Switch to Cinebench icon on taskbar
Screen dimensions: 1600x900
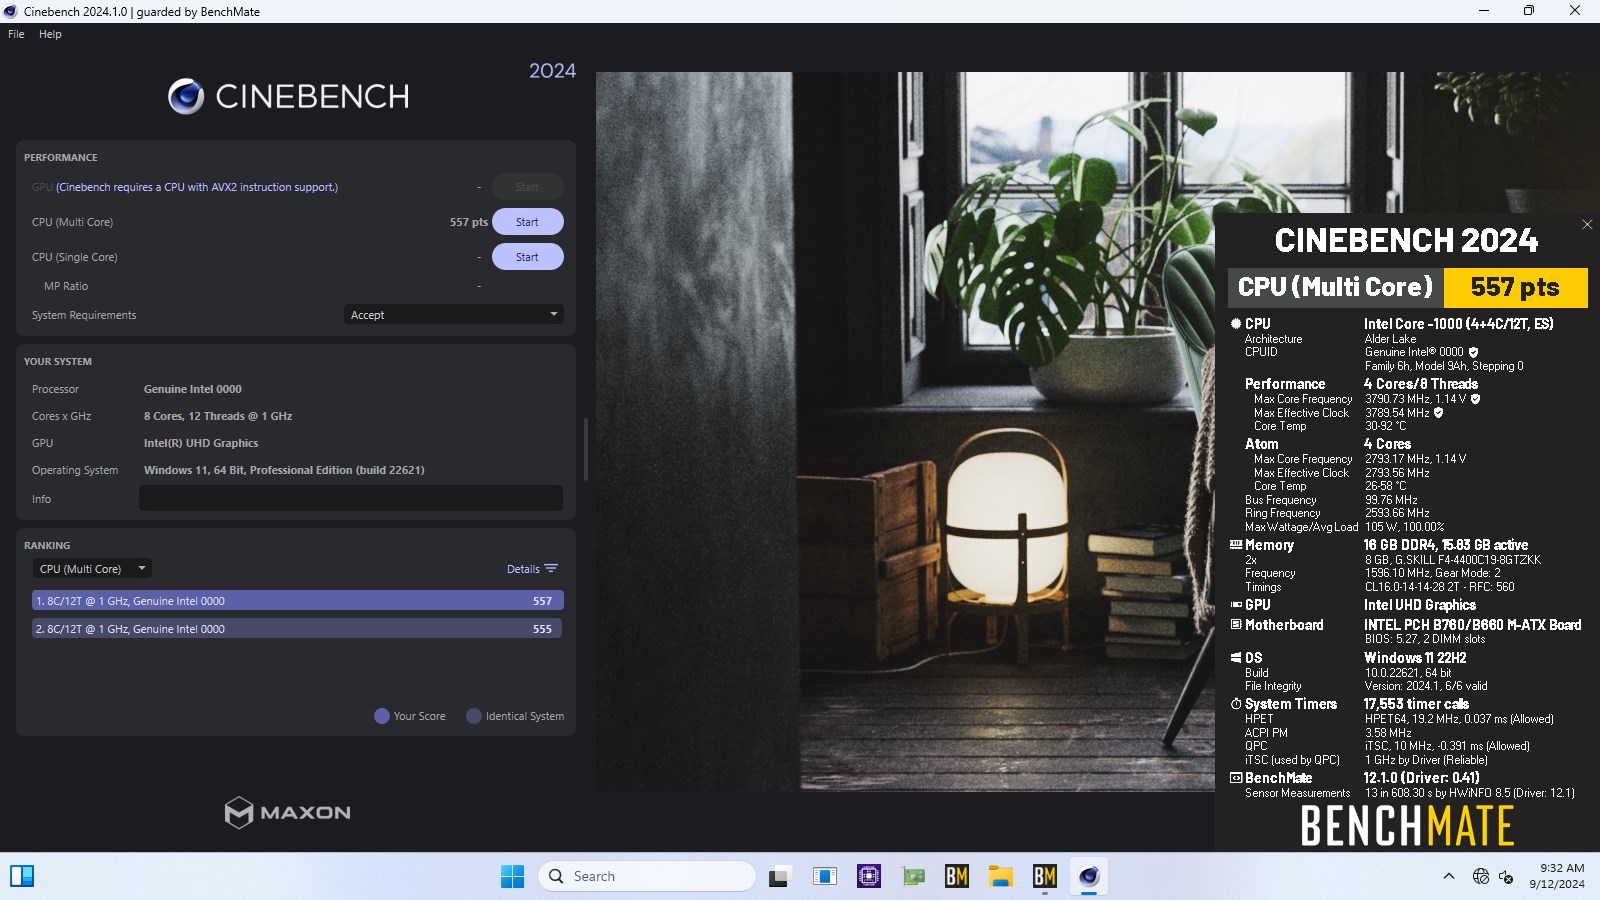(x=1089, y=876)
